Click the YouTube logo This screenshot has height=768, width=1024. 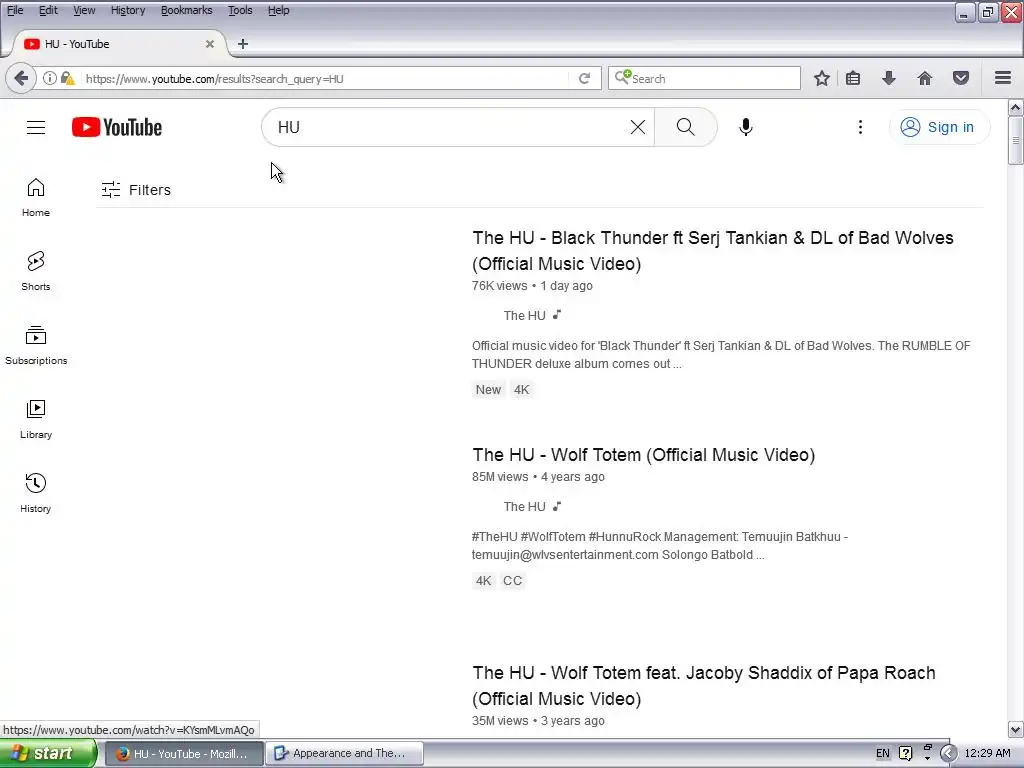pyautogui.click(x=117, y=127)
